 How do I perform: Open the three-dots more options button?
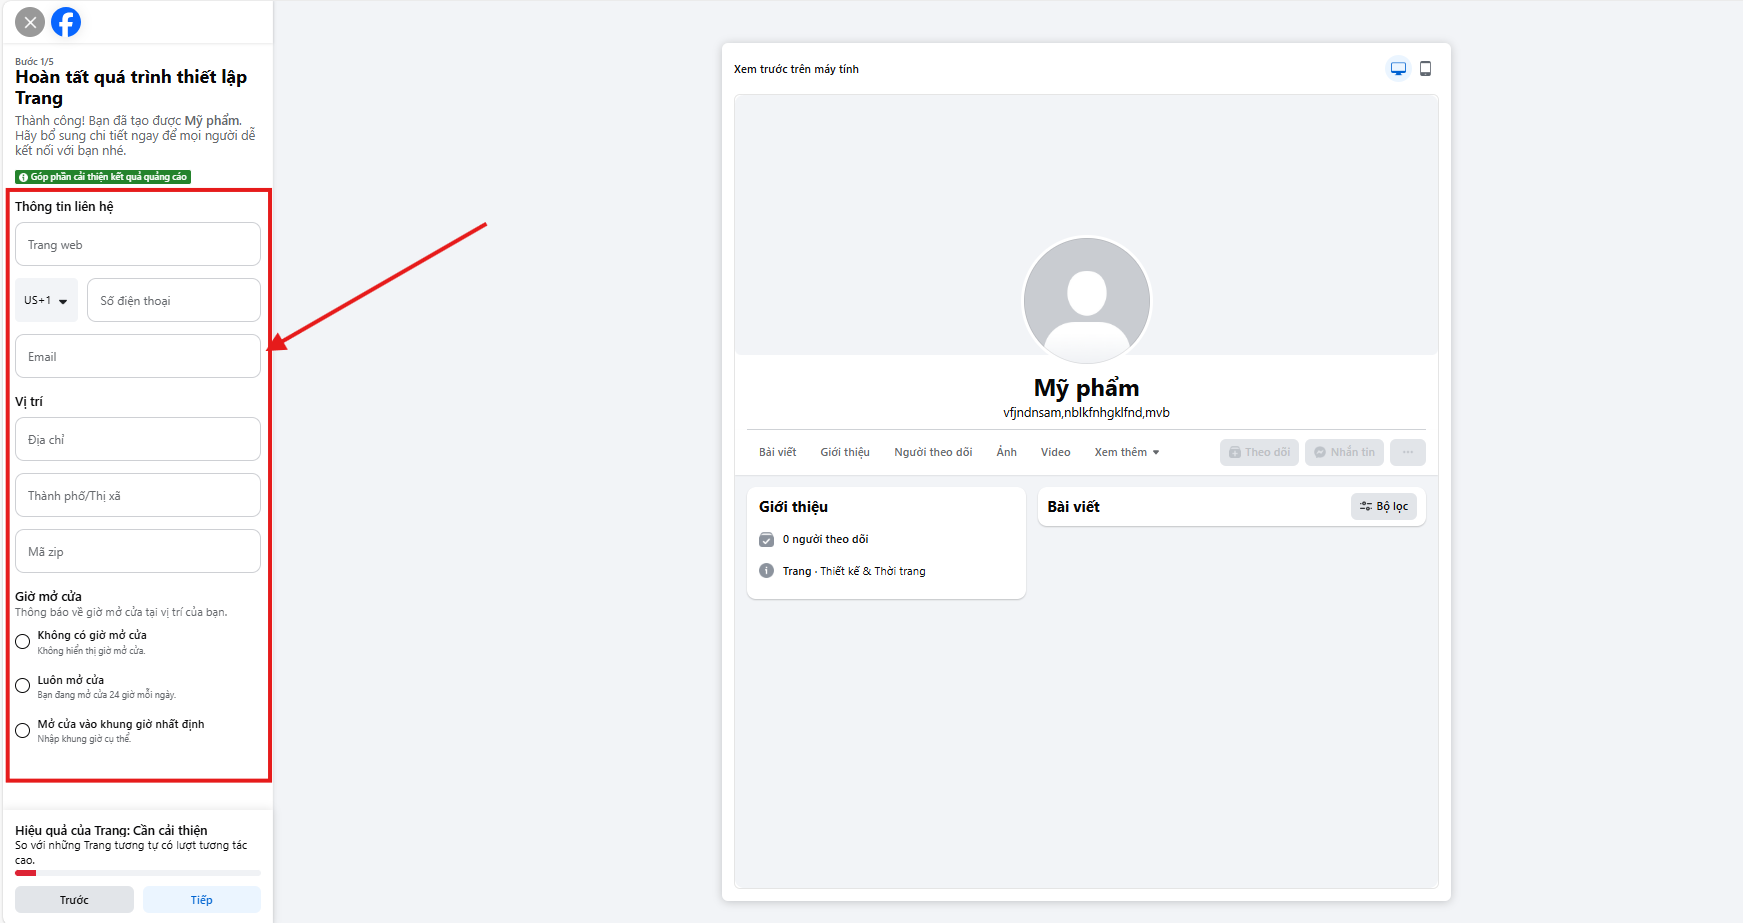[x=1408, y=452]
